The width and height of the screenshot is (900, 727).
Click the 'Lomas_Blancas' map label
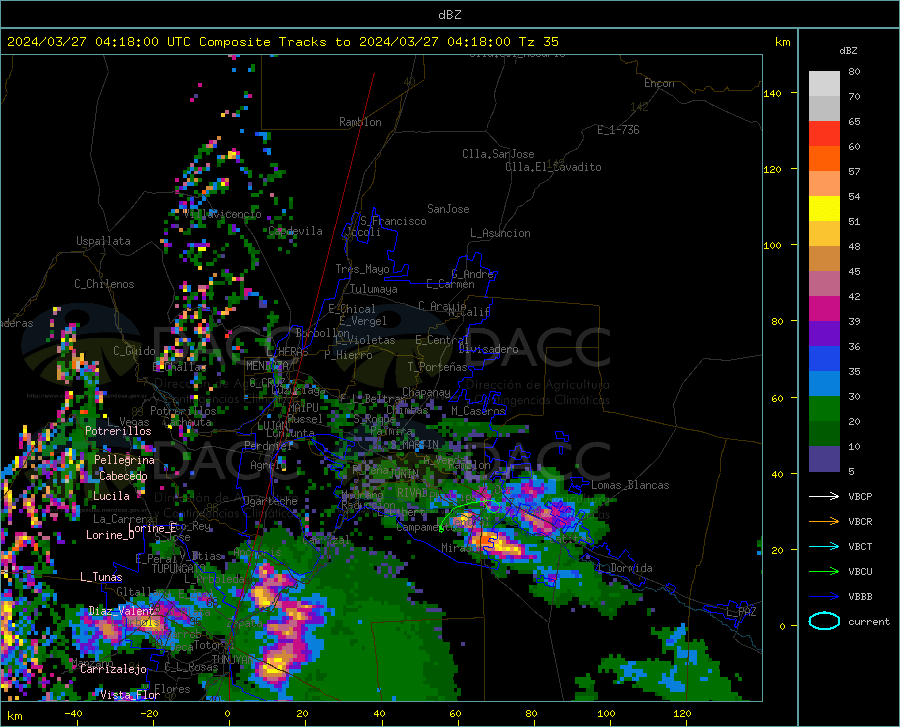tap(630, 485)
